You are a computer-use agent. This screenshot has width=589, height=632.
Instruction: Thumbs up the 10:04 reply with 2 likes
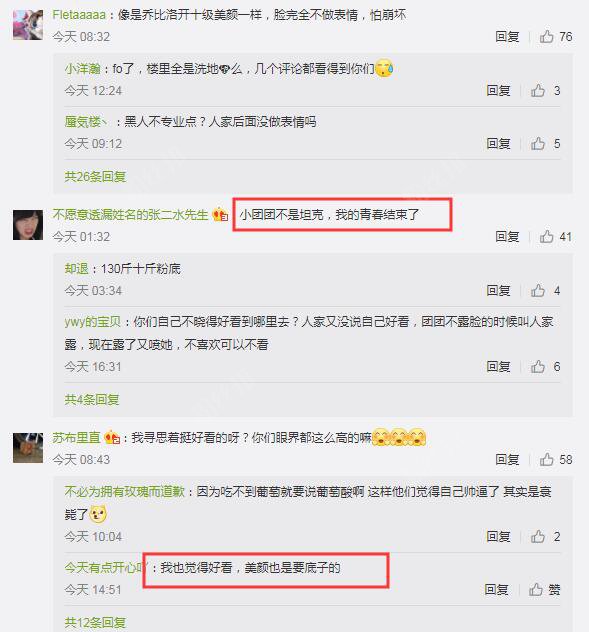(545, 536)
